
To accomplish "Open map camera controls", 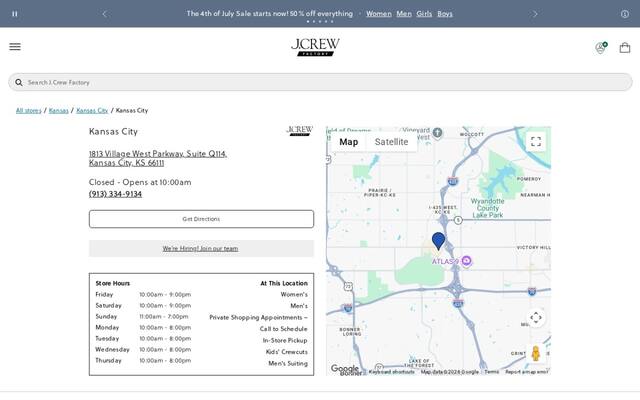I will coord(536,318).
